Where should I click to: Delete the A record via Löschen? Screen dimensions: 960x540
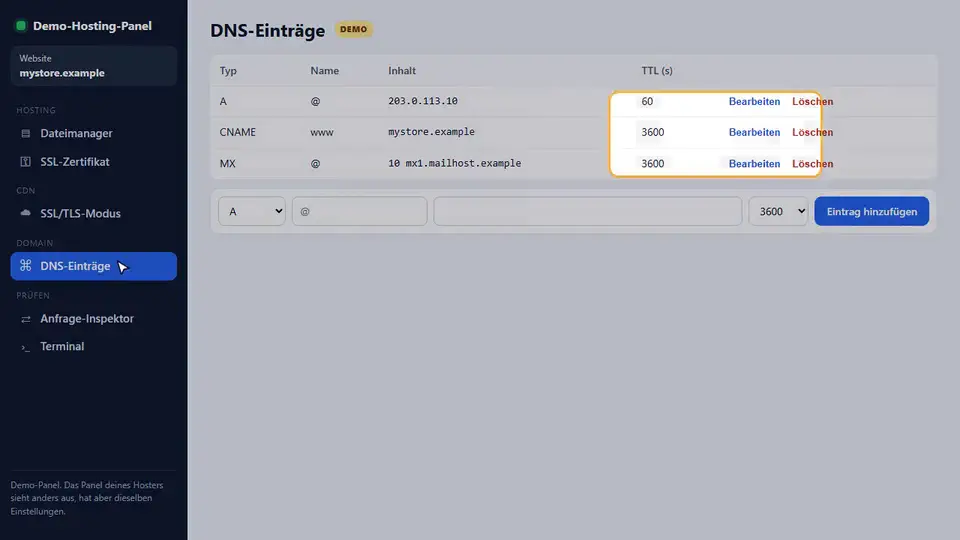(812, 102)
